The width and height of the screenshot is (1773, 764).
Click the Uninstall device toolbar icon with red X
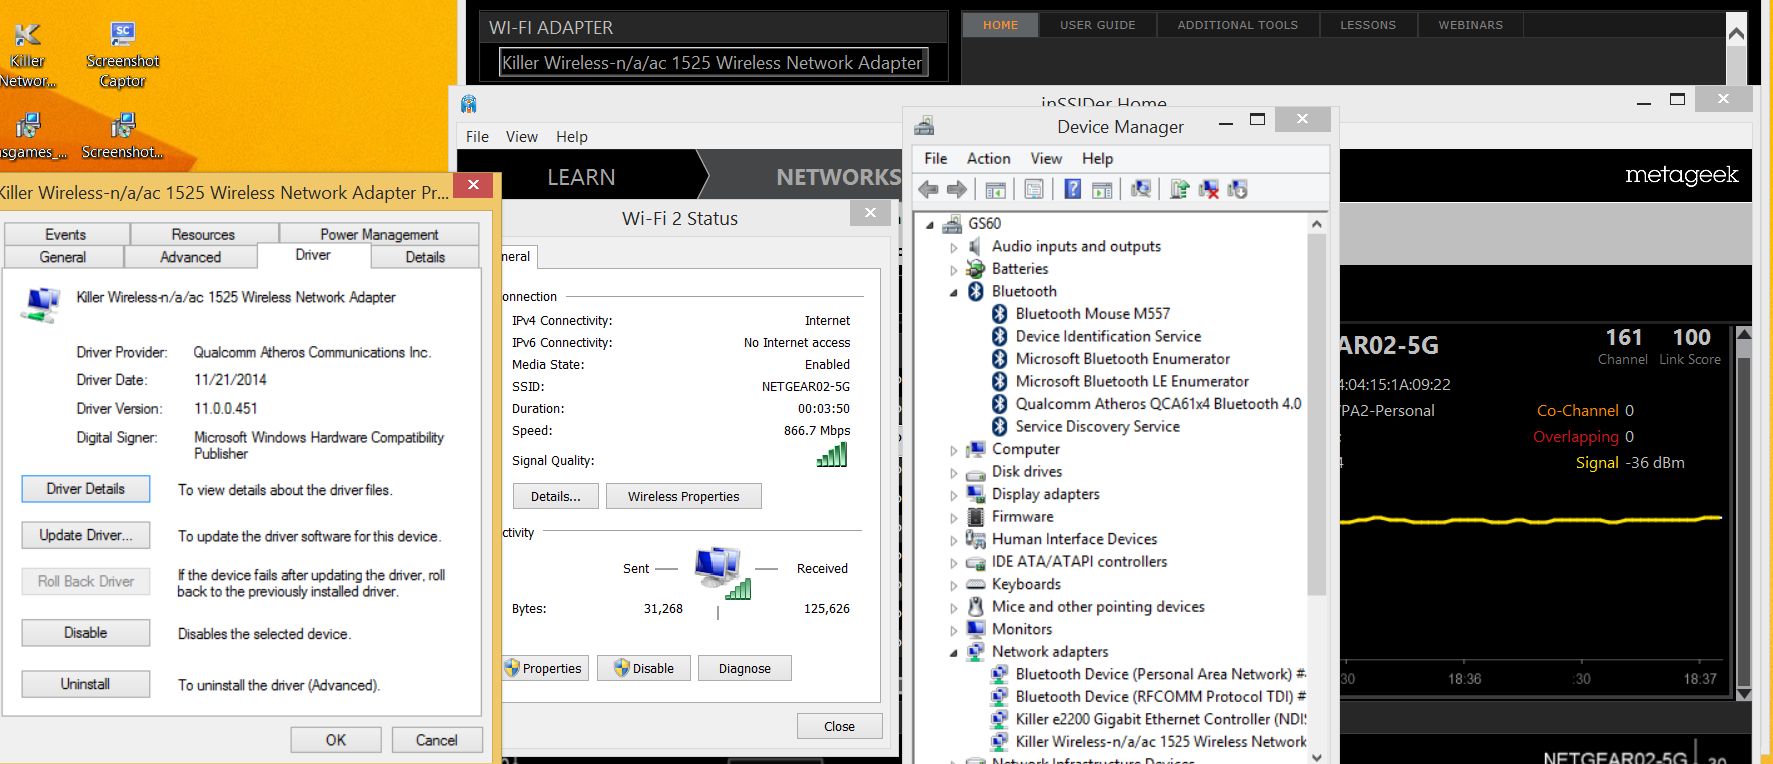pyautogui.click(x=1209, y=189)
